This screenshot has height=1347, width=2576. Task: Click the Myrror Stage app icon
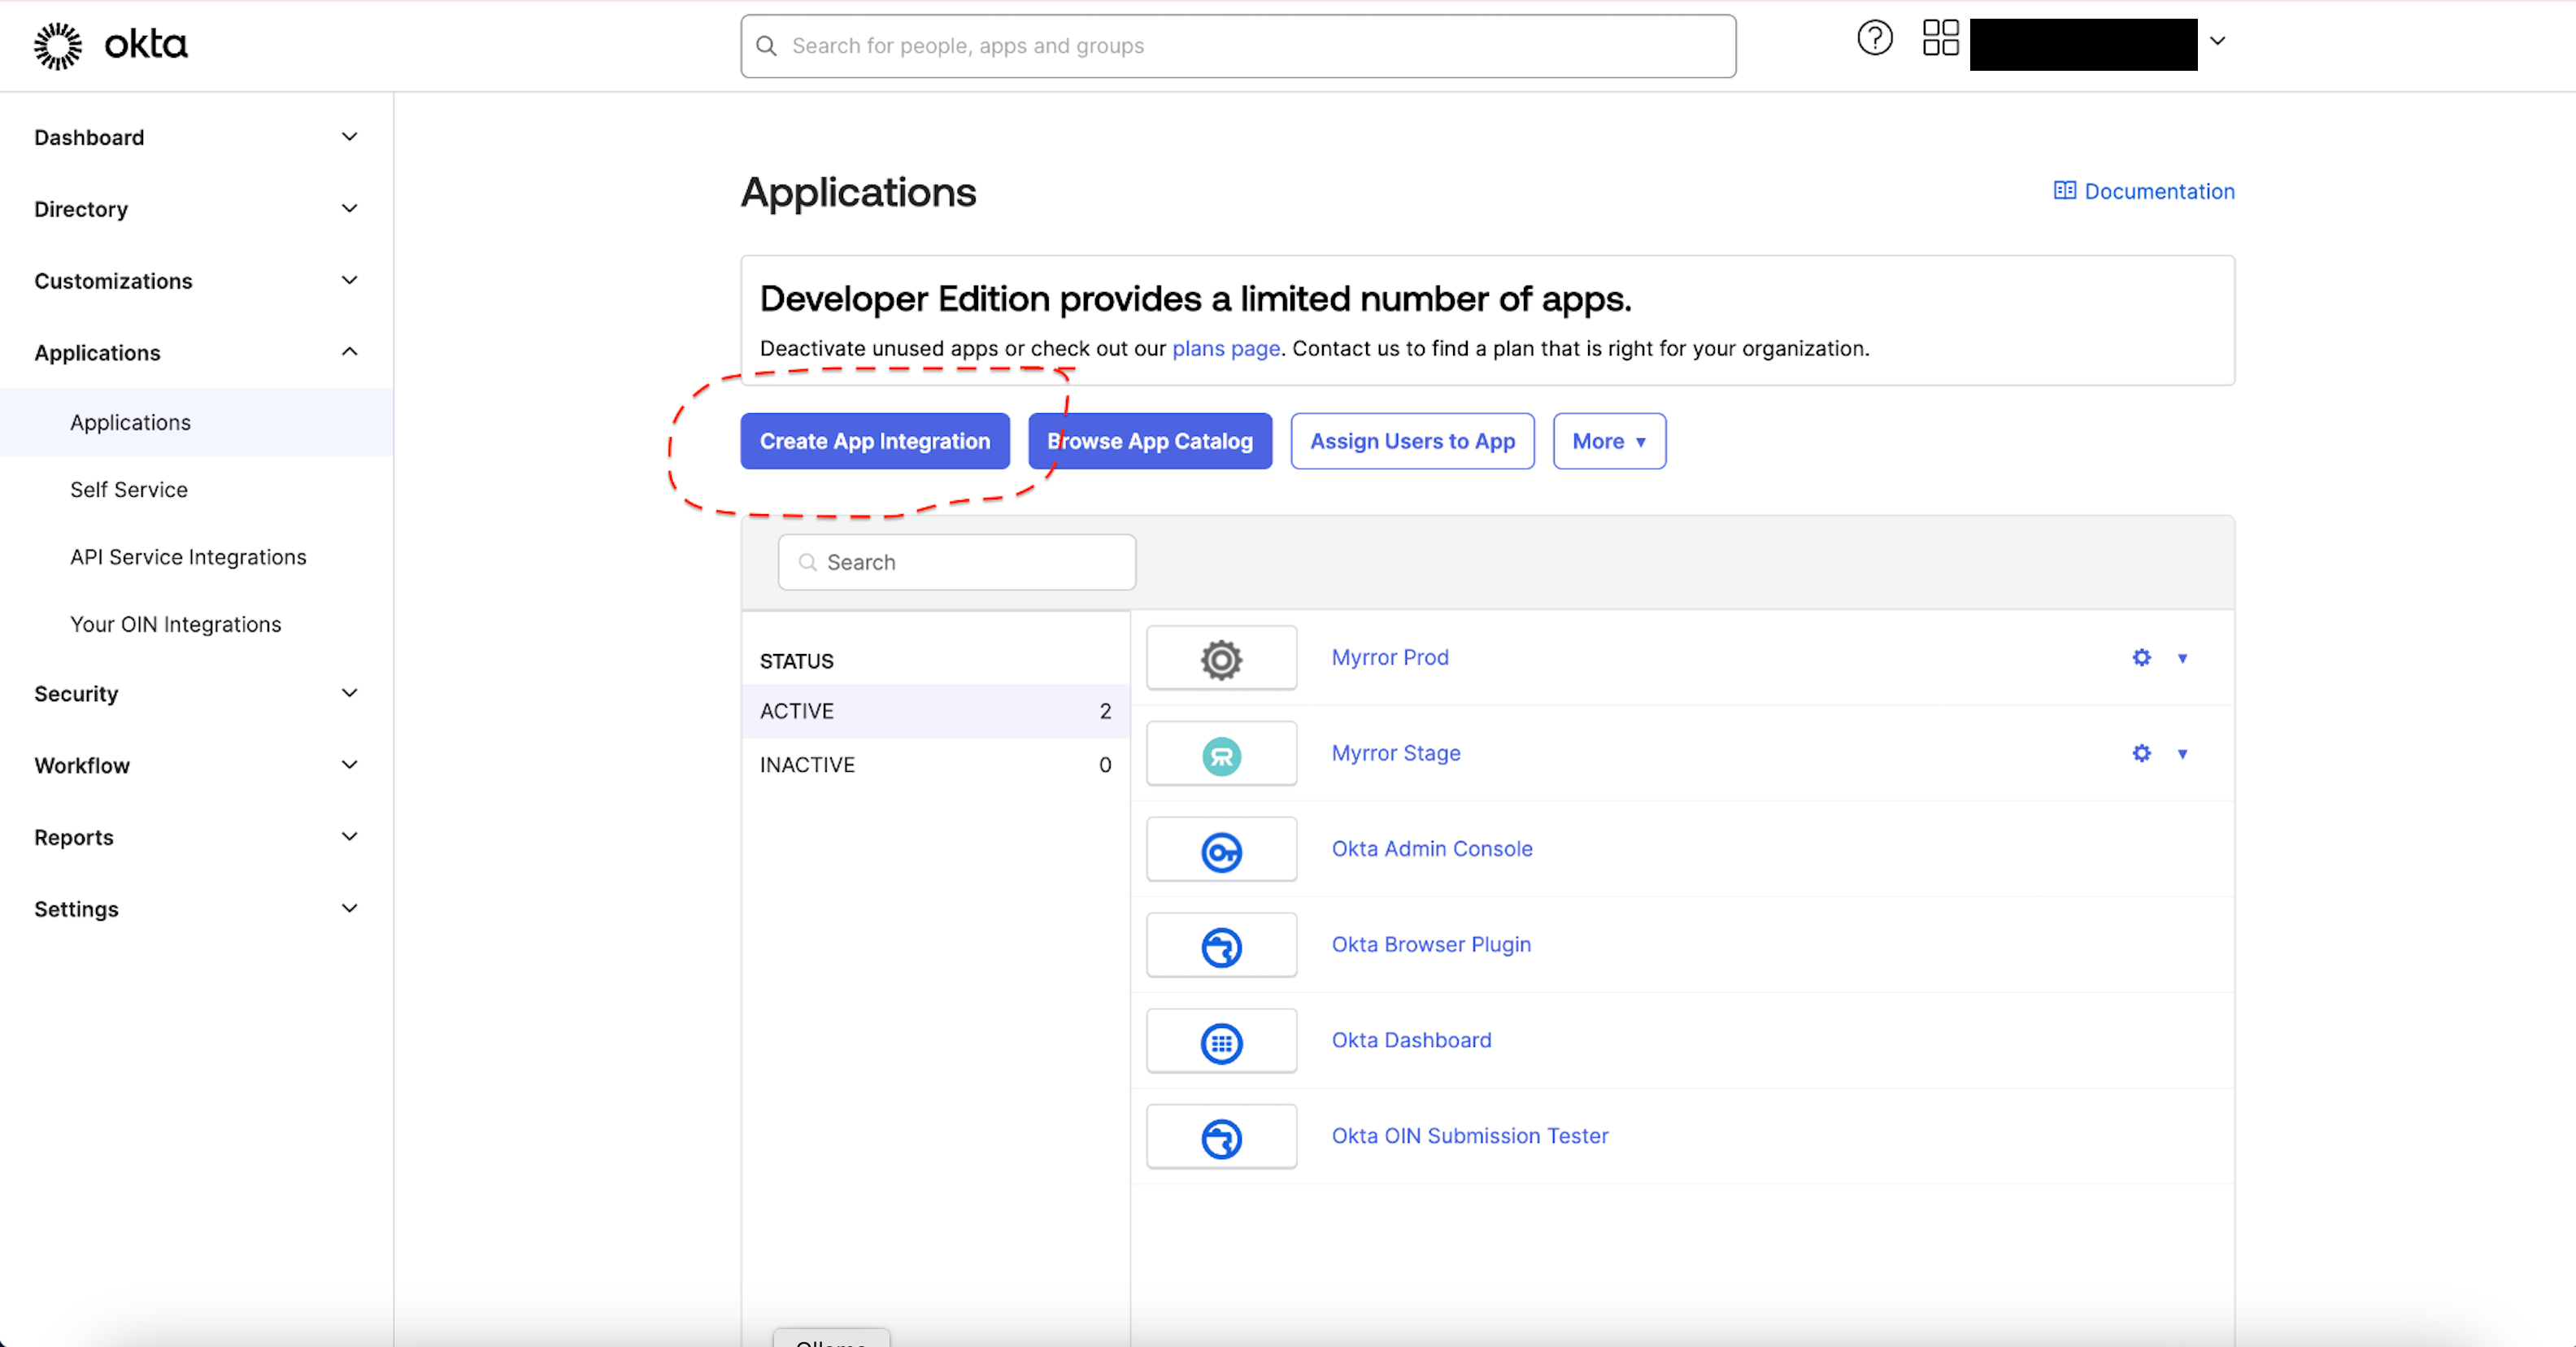(x=1223, y=752)
